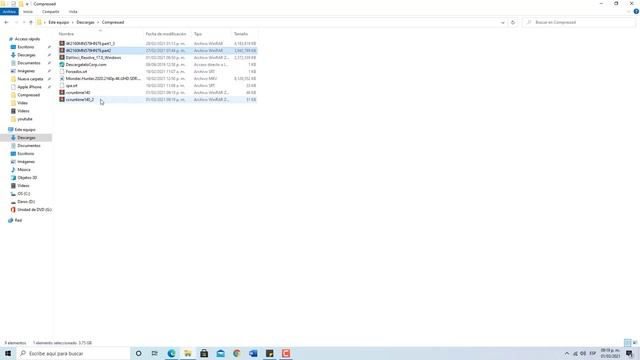Sort by Fecha de modificación column

tap(167, 34)
